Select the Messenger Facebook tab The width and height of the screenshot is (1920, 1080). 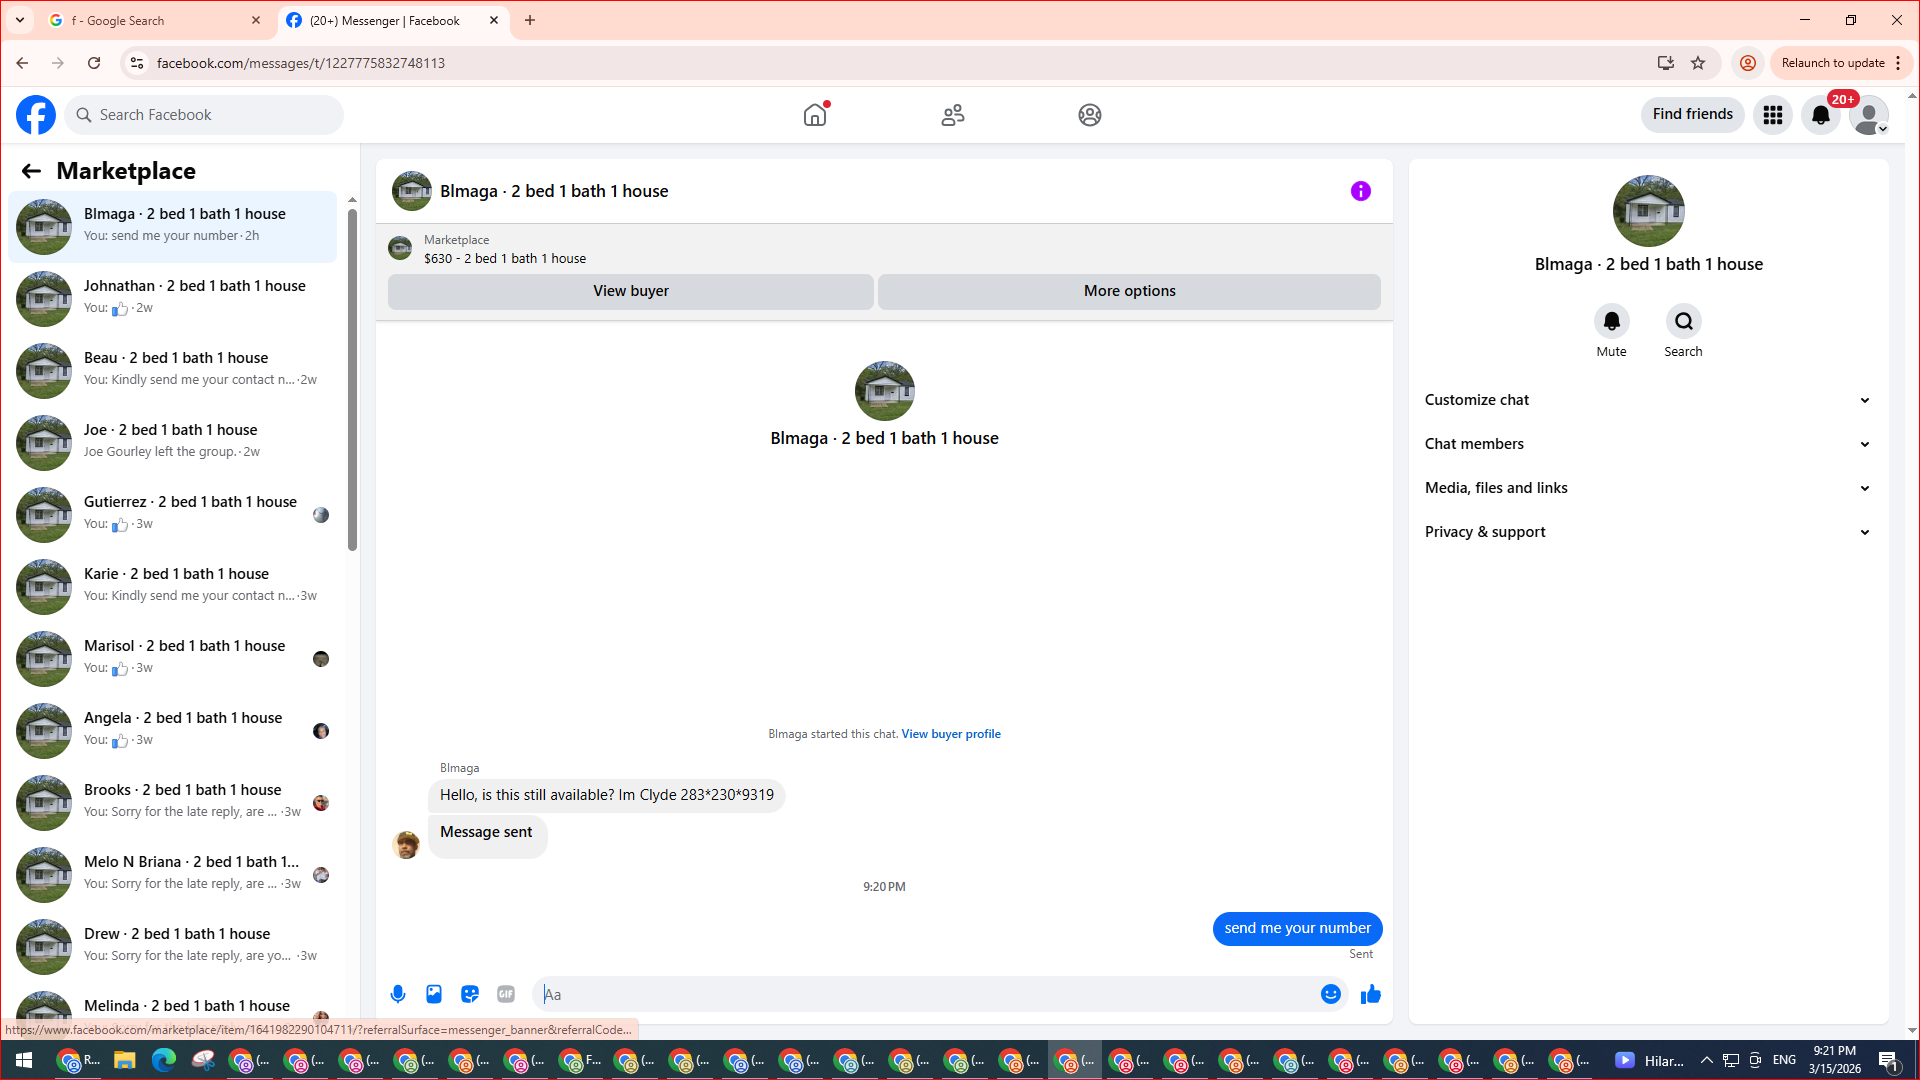click(x=393, y=20)
